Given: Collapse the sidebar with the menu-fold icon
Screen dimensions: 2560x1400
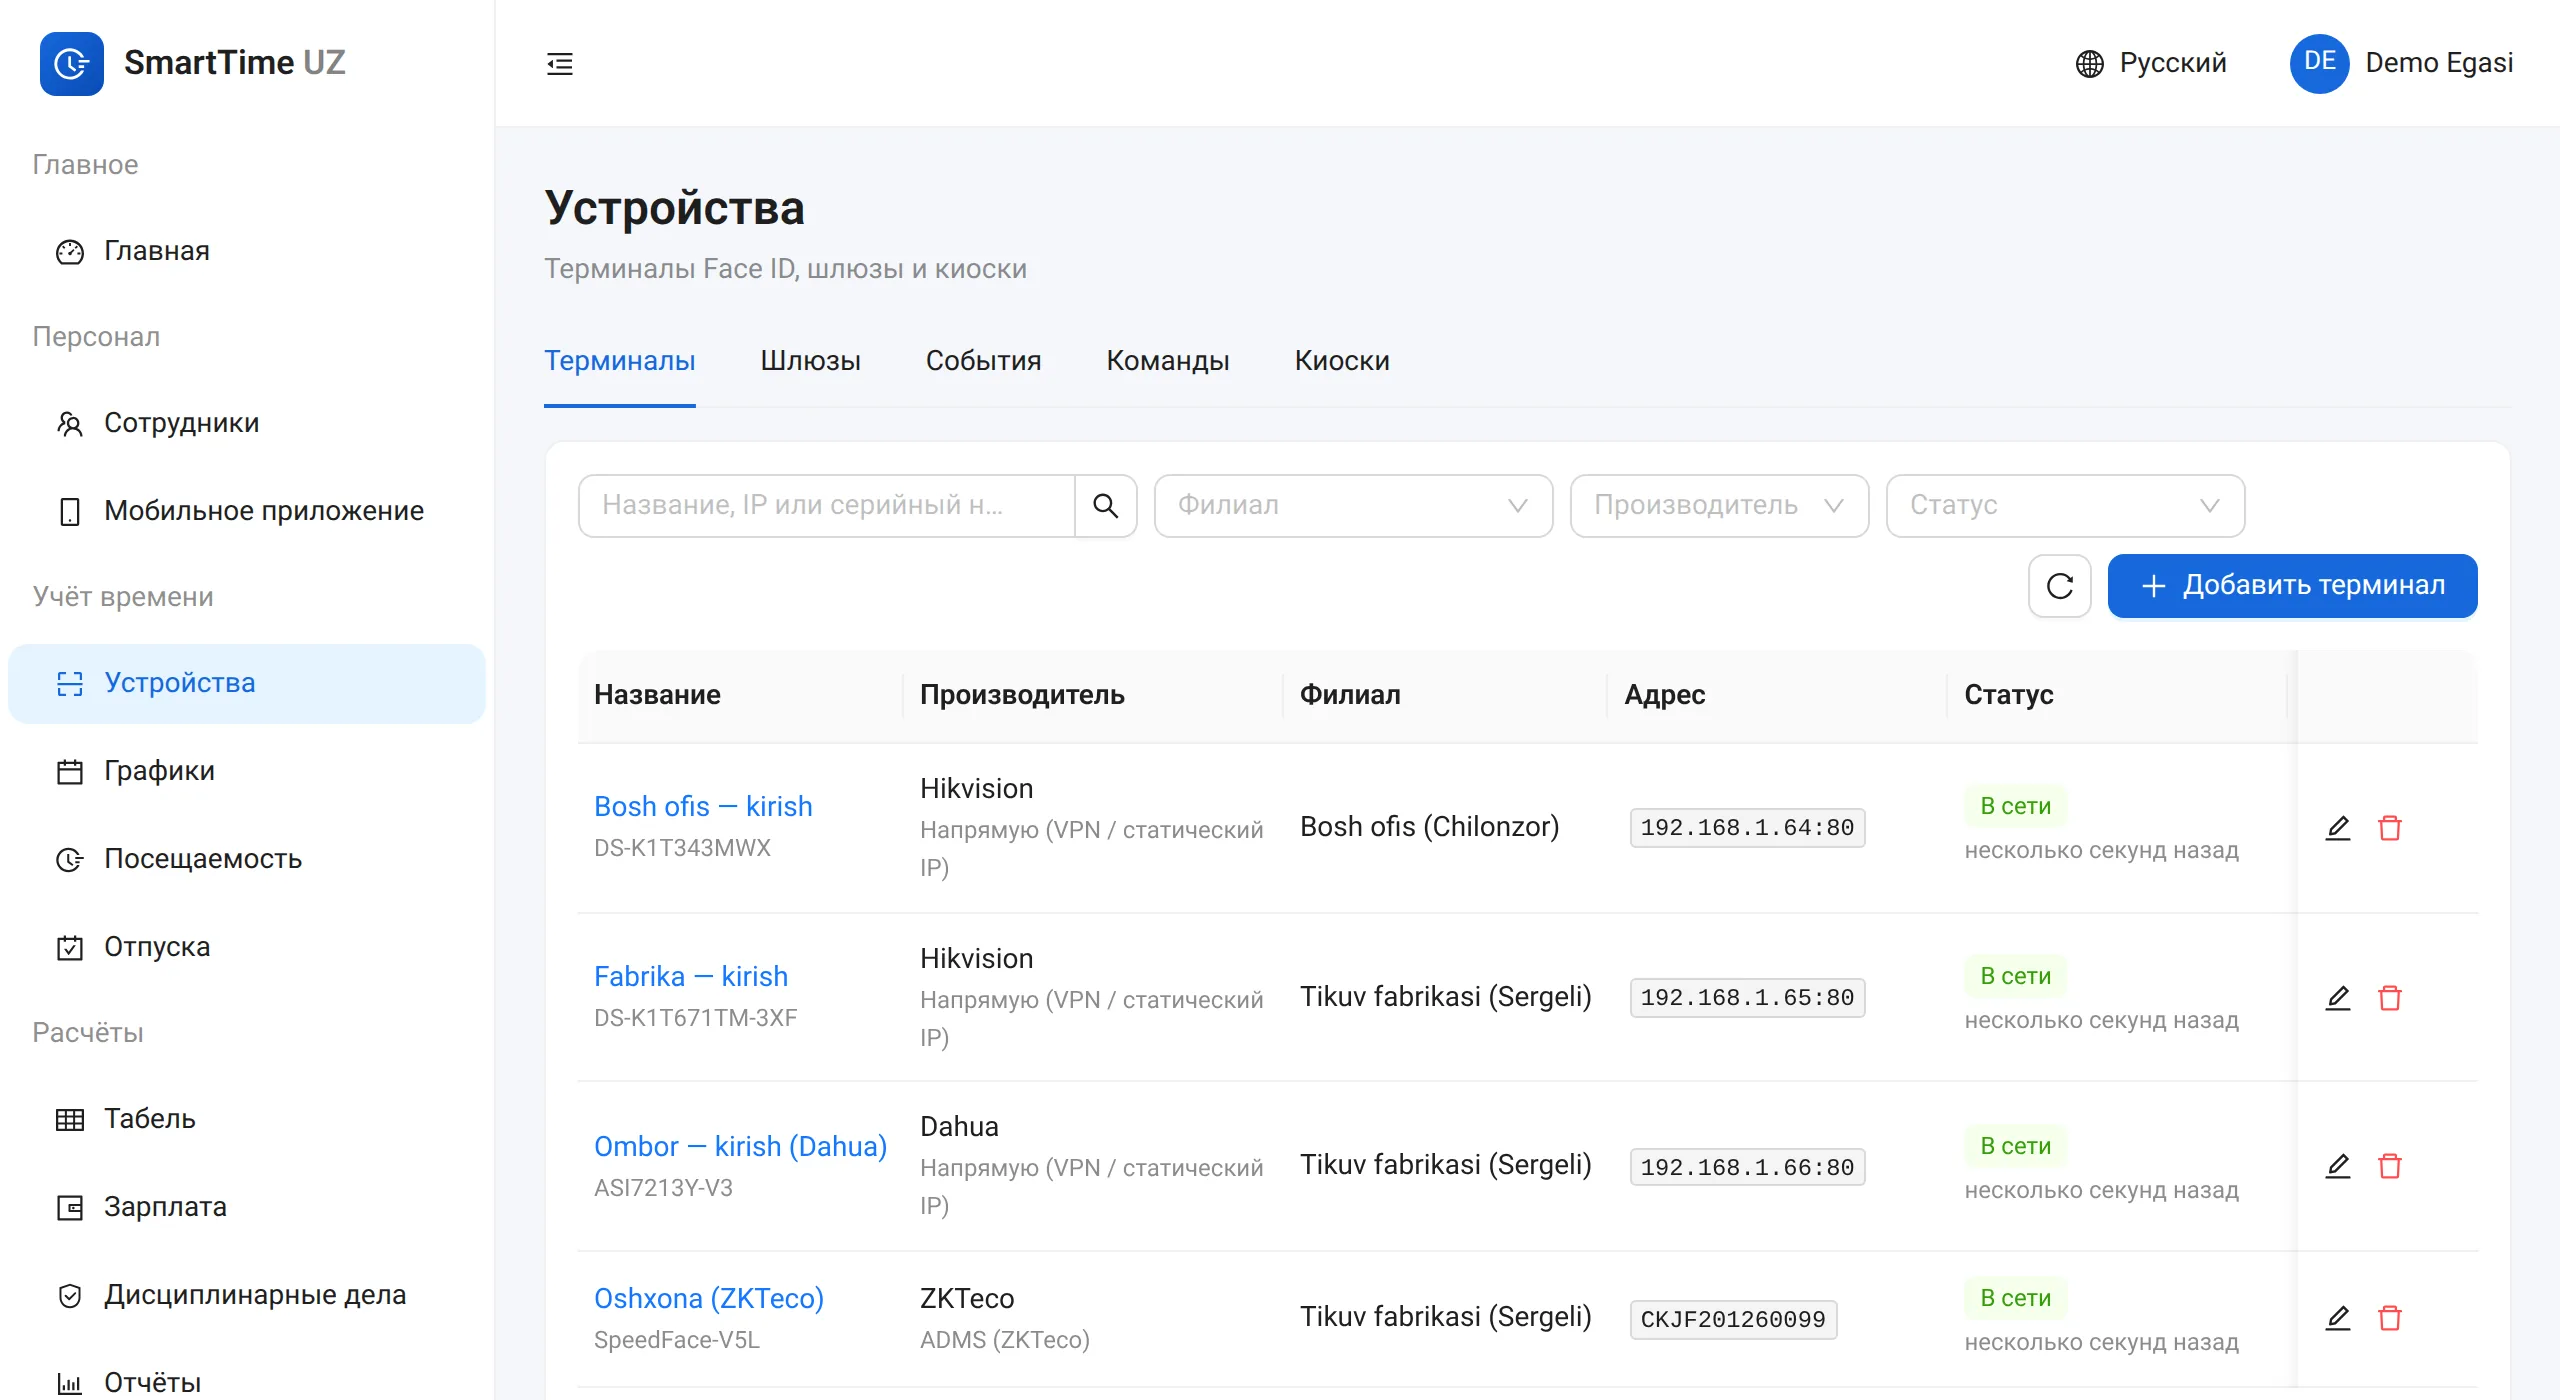Looking at the screenshot, I should tap(560, 64).
